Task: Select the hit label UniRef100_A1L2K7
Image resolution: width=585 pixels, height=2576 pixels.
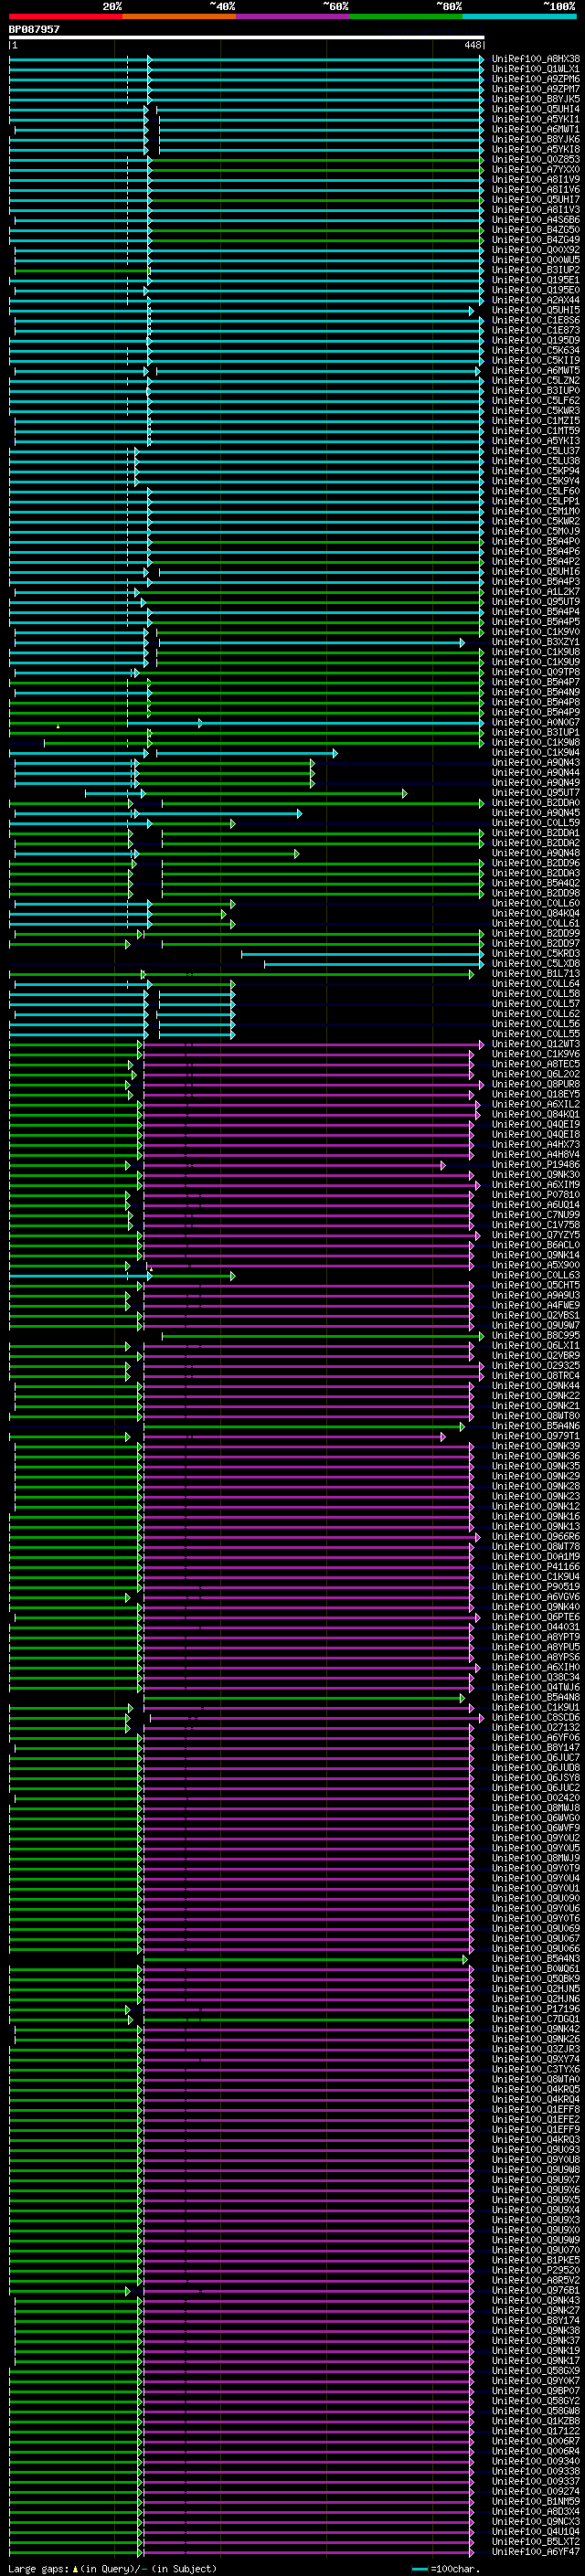Action: pos(536,592)
